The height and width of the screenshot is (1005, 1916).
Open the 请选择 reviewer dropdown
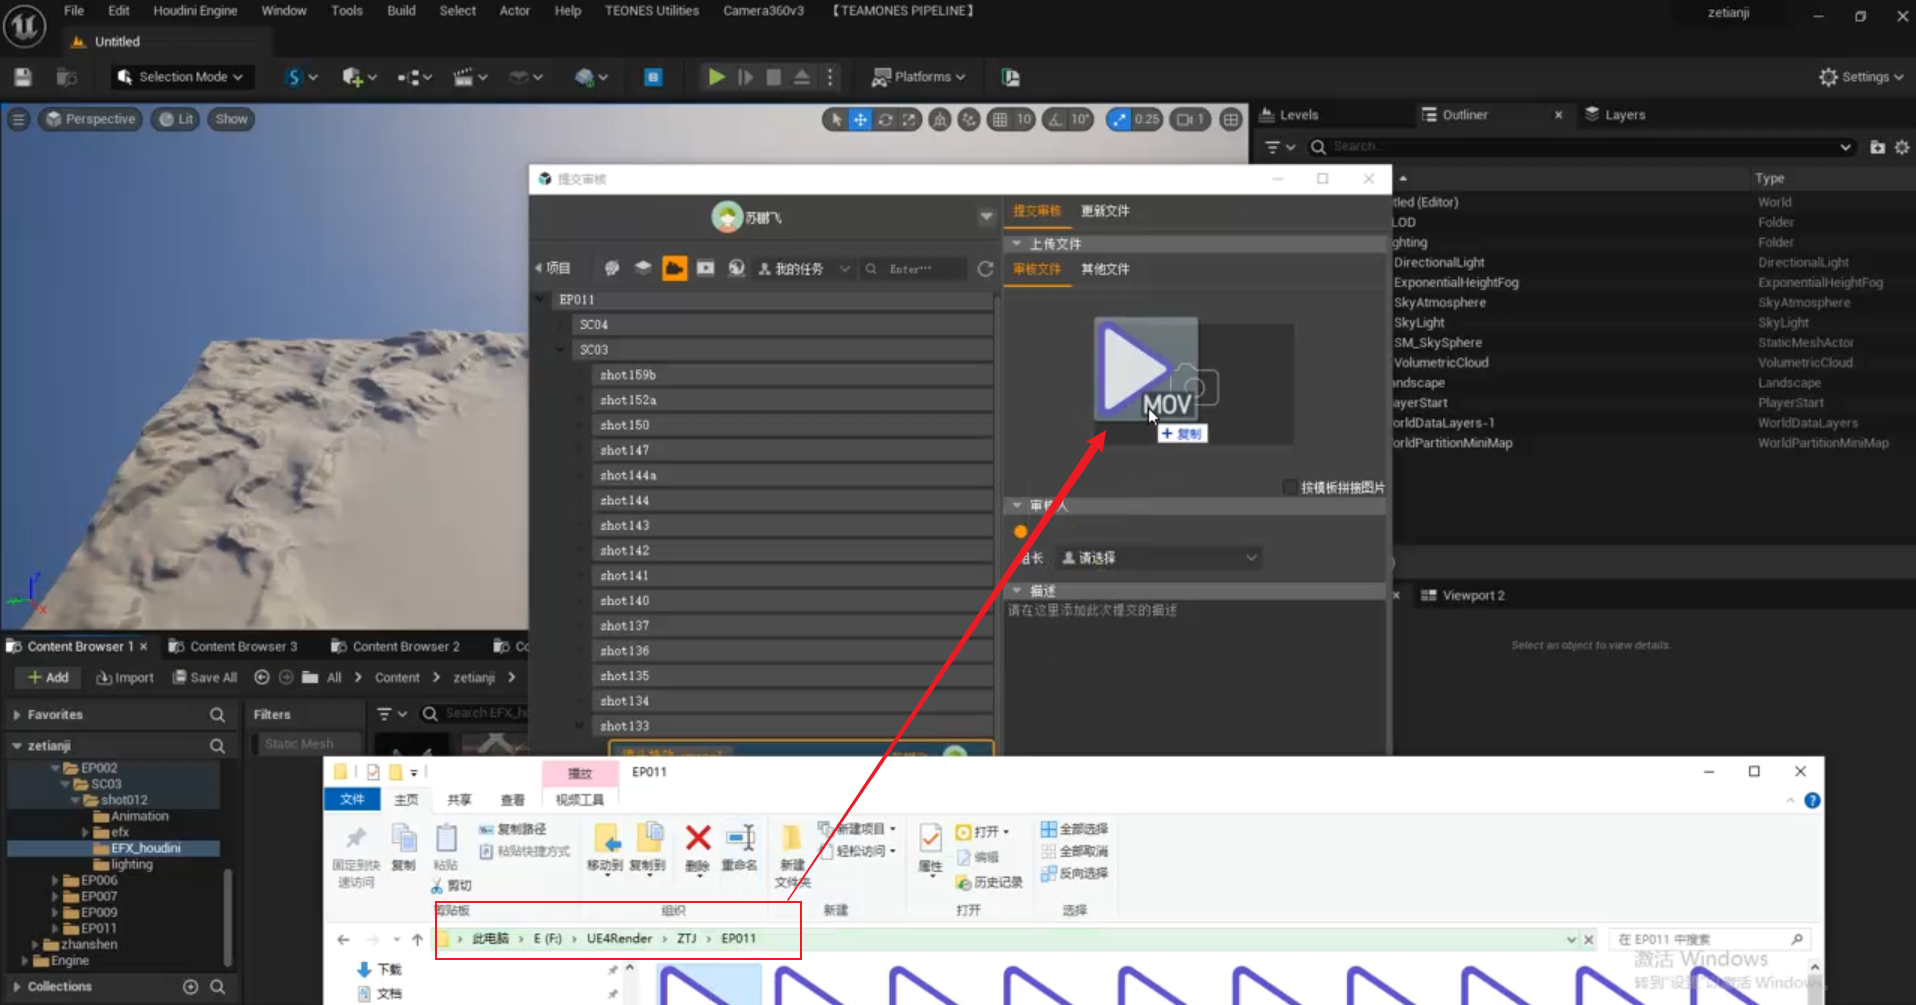[1160, 558]
